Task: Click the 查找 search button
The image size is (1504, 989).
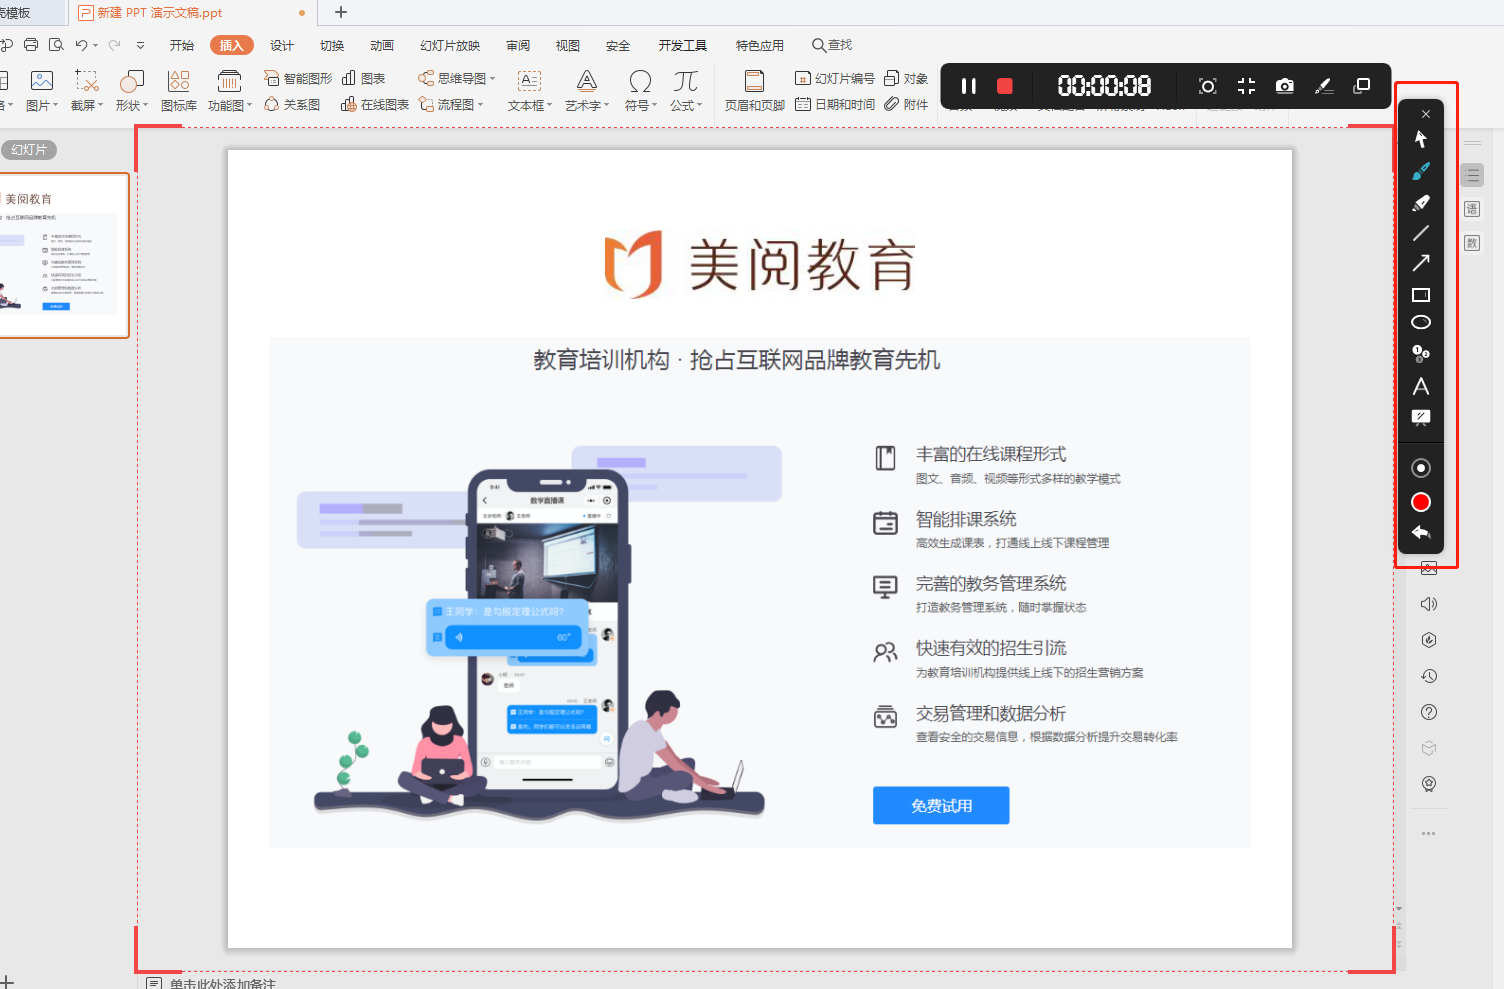Action: [x=832, y=45]
